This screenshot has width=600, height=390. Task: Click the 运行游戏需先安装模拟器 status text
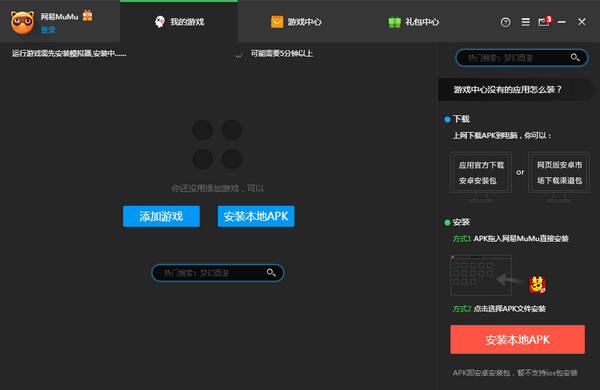click(69, 54)
